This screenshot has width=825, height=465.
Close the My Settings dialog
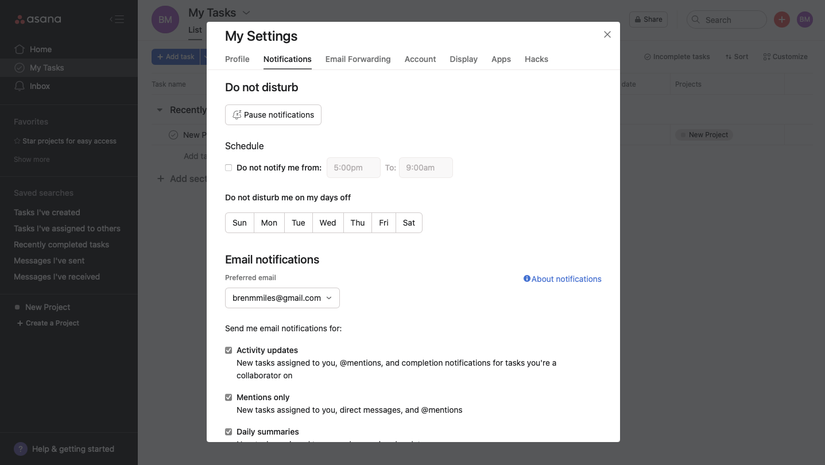coord(607,35)
